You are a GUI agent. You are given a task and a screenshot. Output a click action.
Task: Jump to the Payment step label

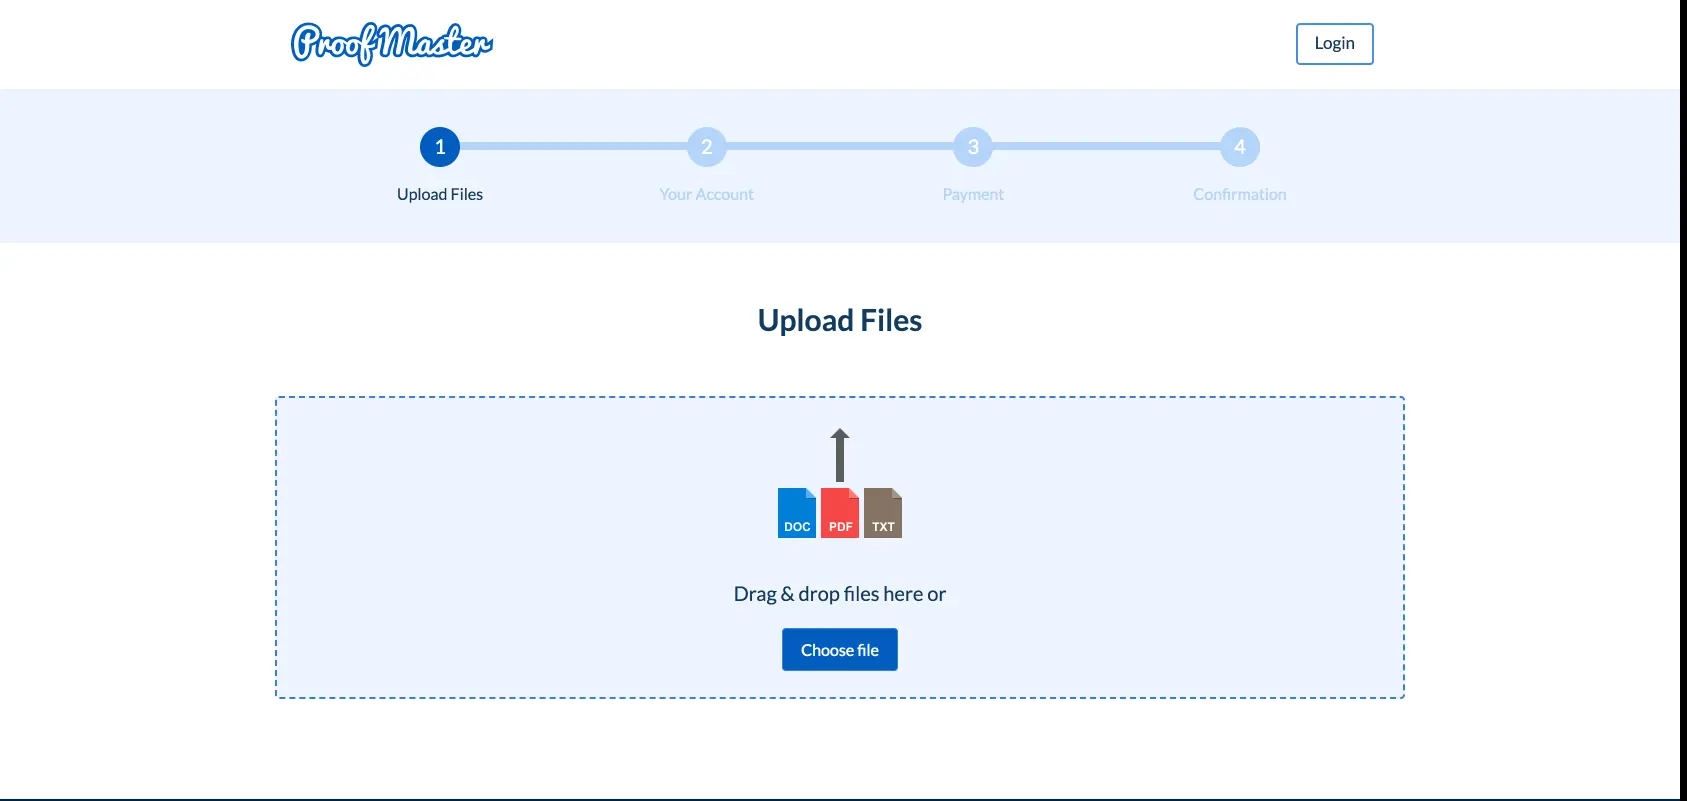[973, 194]
